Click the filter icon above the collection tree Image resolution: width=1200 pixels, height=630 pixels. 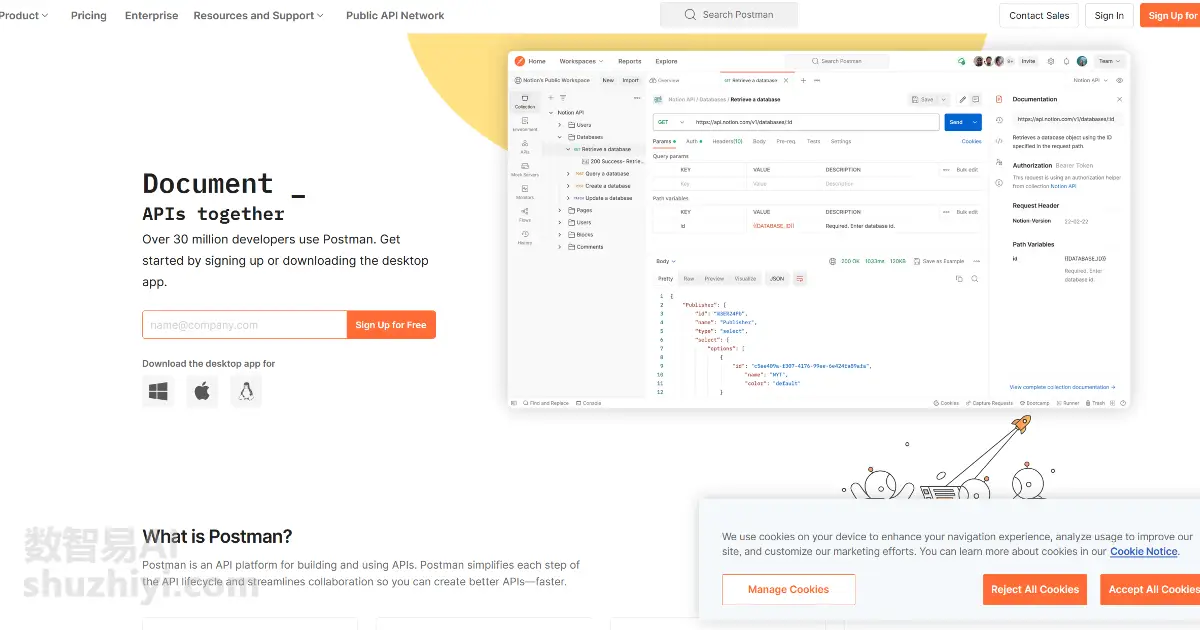click(x=562, y=98)
